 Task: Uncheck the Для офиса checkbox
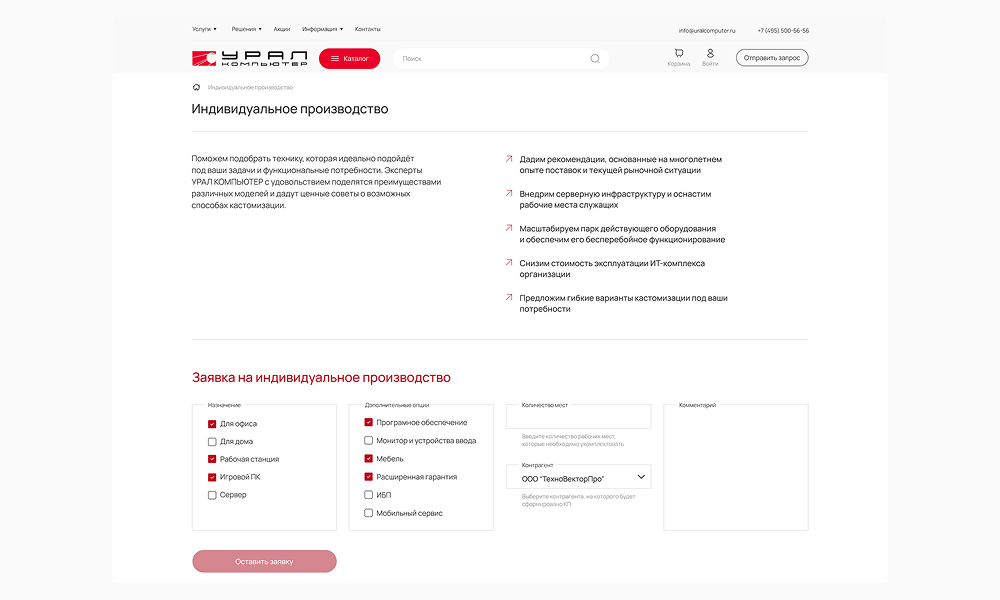[212, 424]
